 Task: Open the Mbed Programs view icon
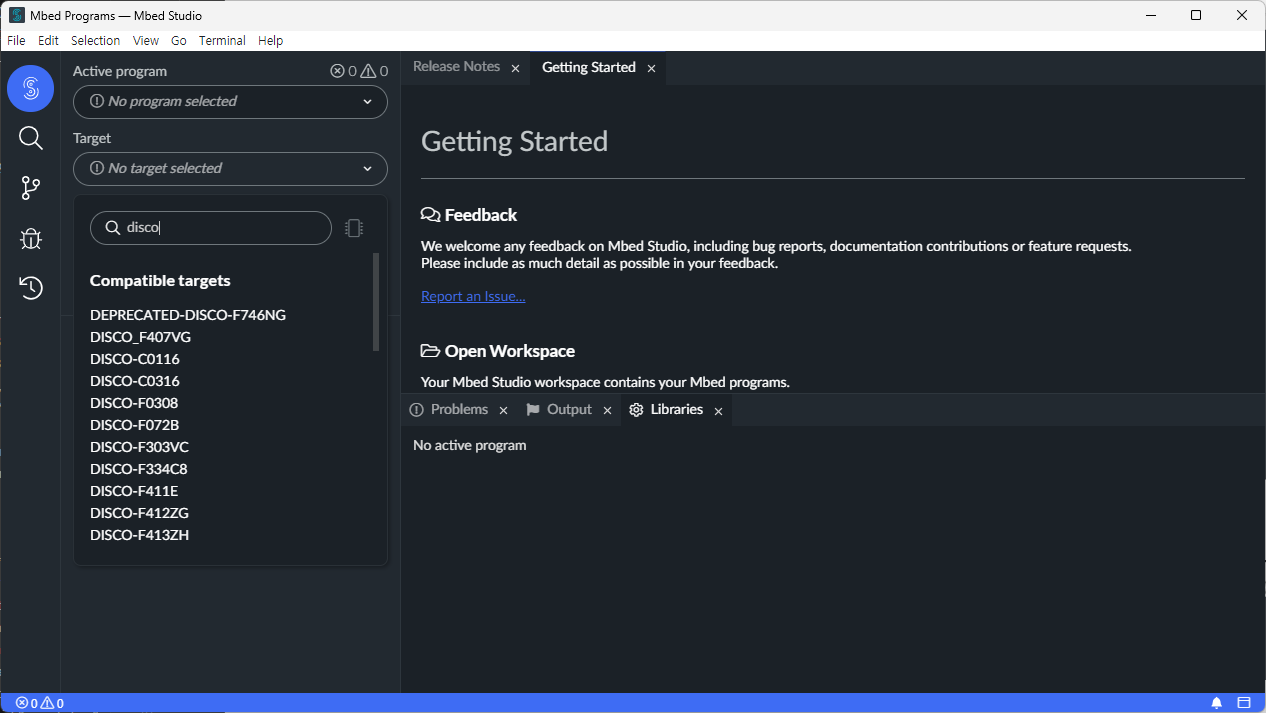click(x=30, y=89)
